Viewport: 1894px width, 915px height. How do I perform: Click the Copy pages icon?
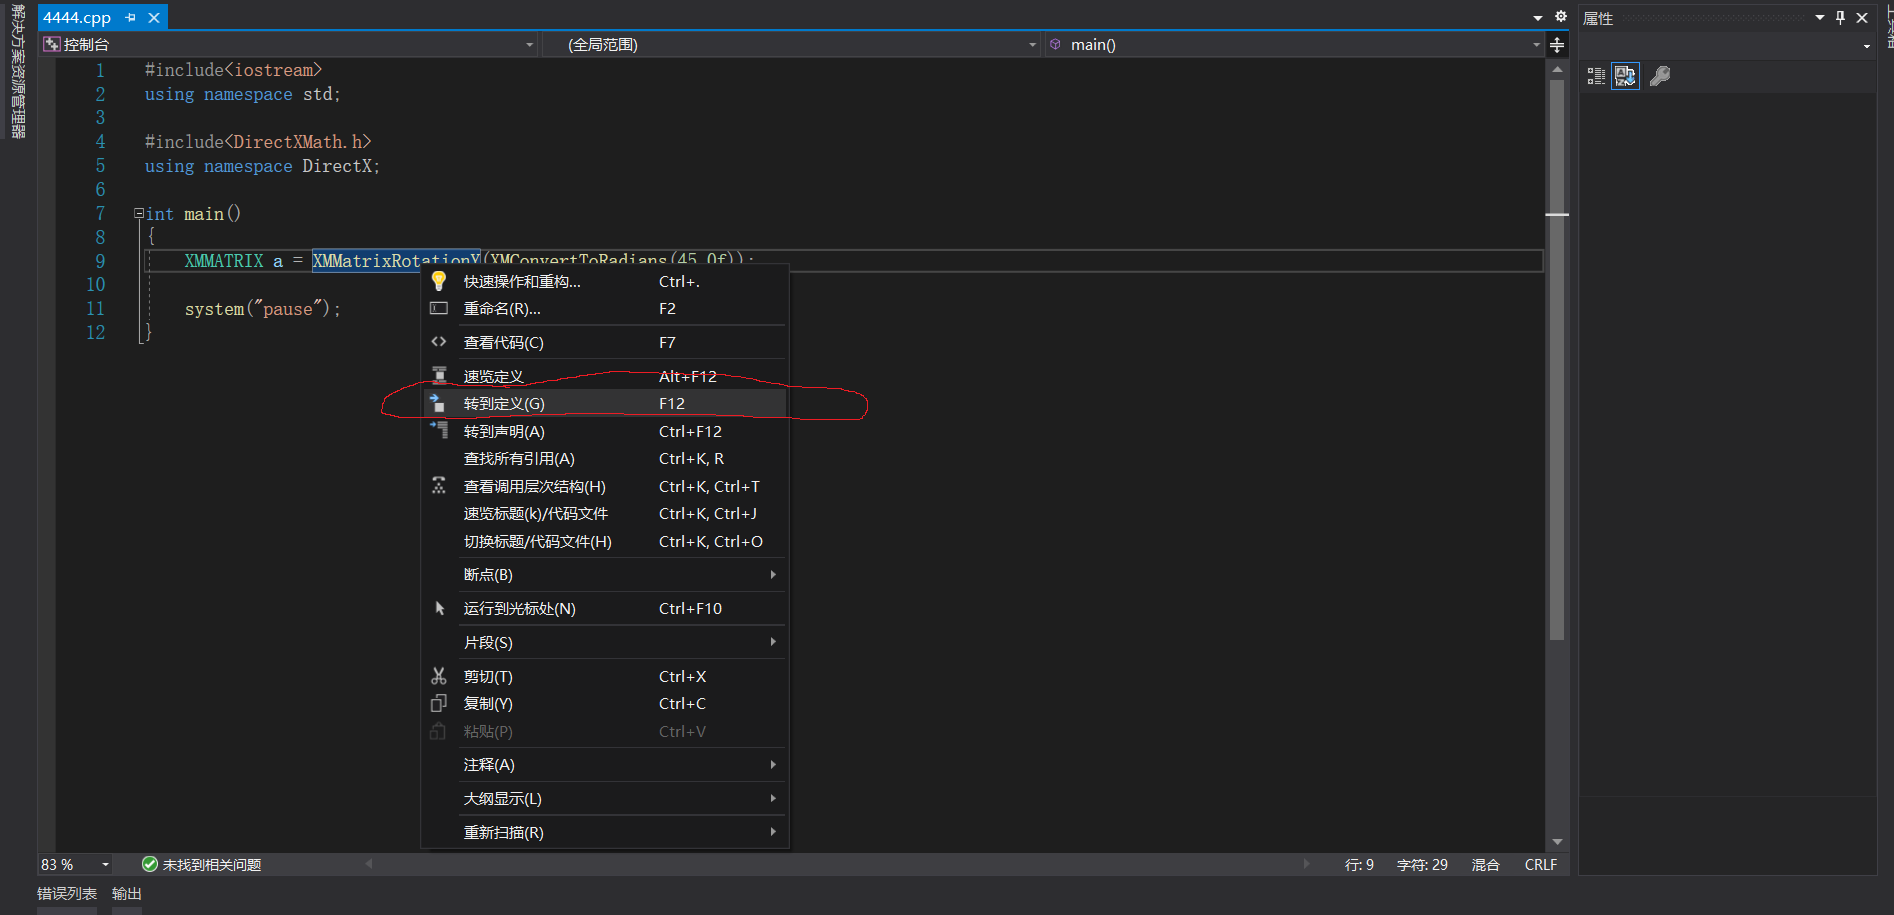pos(438,704)
